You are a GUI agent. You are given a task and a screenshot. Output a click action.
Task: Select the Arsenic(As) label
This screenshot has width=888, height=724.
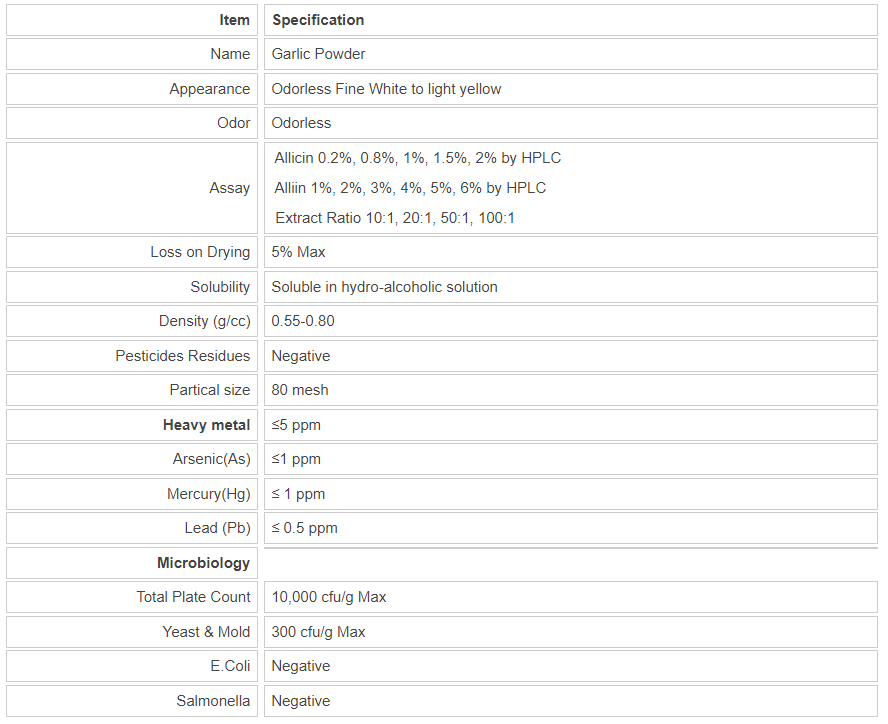(x=211, y=459)
